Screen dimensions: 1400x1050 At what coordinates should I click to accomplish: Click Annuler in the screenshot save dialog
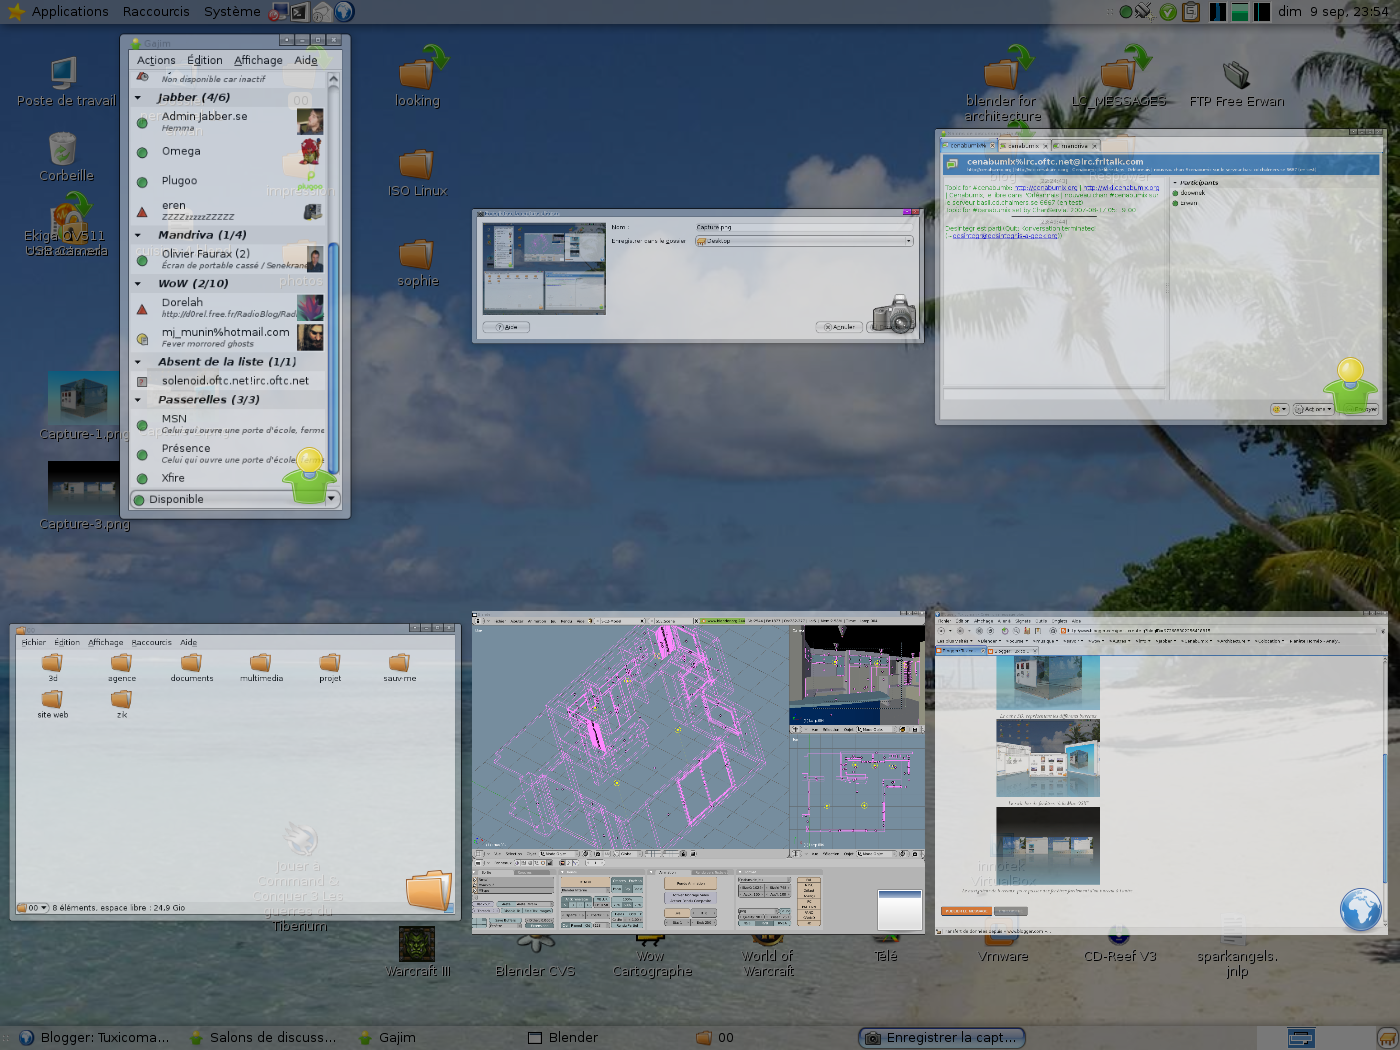coord(838,327)
